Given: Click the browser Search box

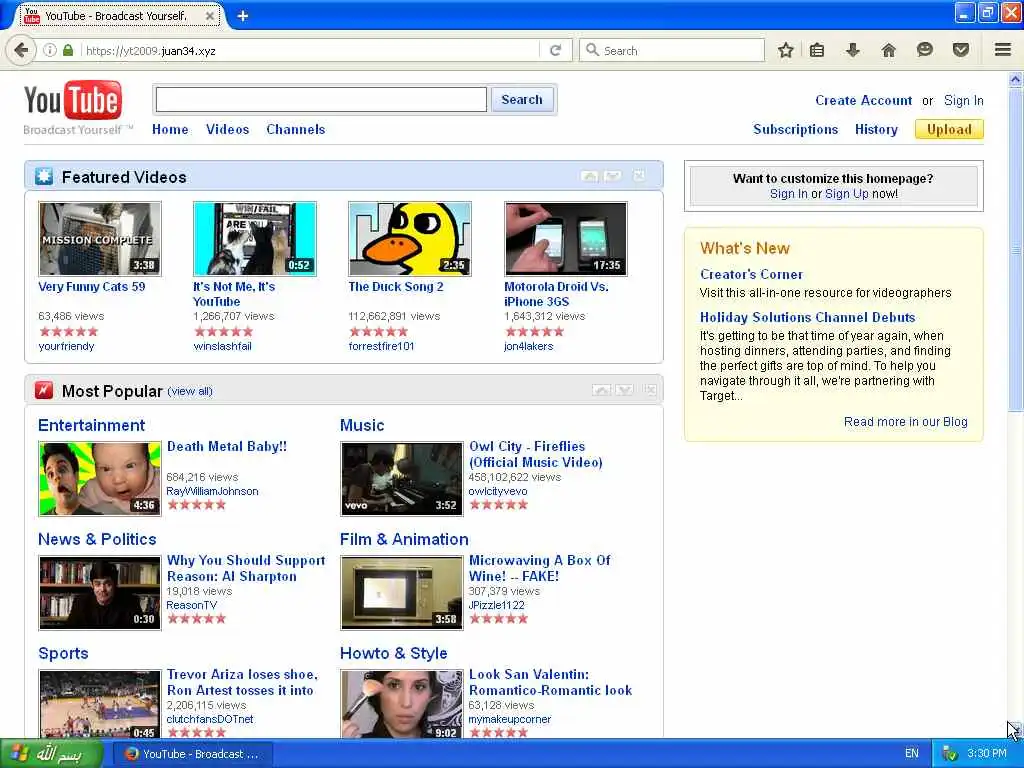Looking at the screenshot, I should pyautogui.click(x=671, y=50).
